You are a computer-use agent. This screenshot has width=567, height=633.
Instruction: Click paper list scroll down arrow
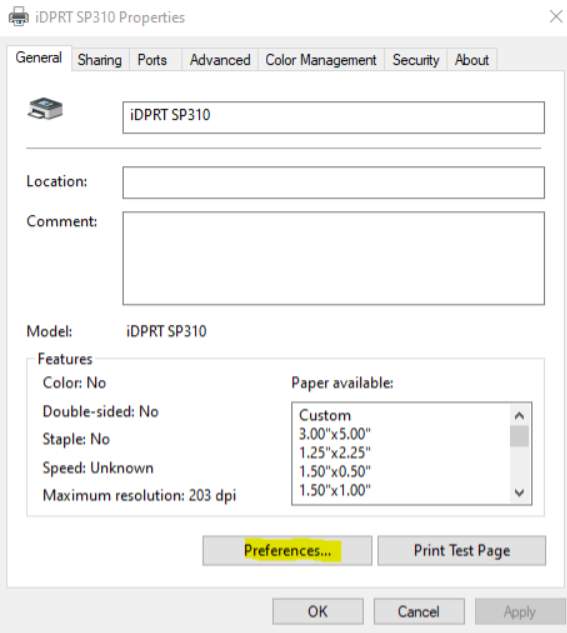519,493
